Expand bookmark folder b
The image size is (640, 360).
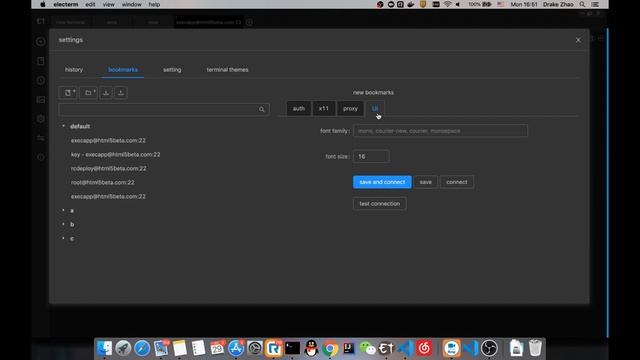(x=63, y=224)
